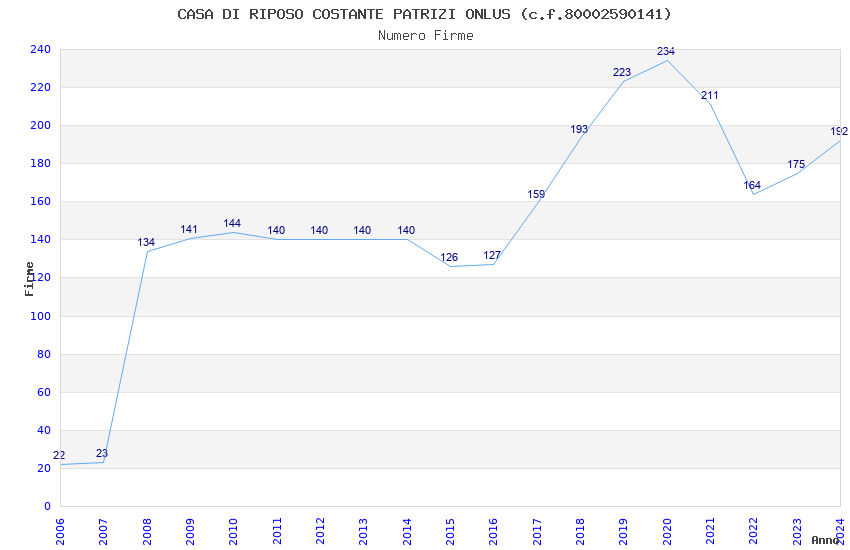Click the x-axis year label 2009
Screen dimensions: 850x550
190,532
